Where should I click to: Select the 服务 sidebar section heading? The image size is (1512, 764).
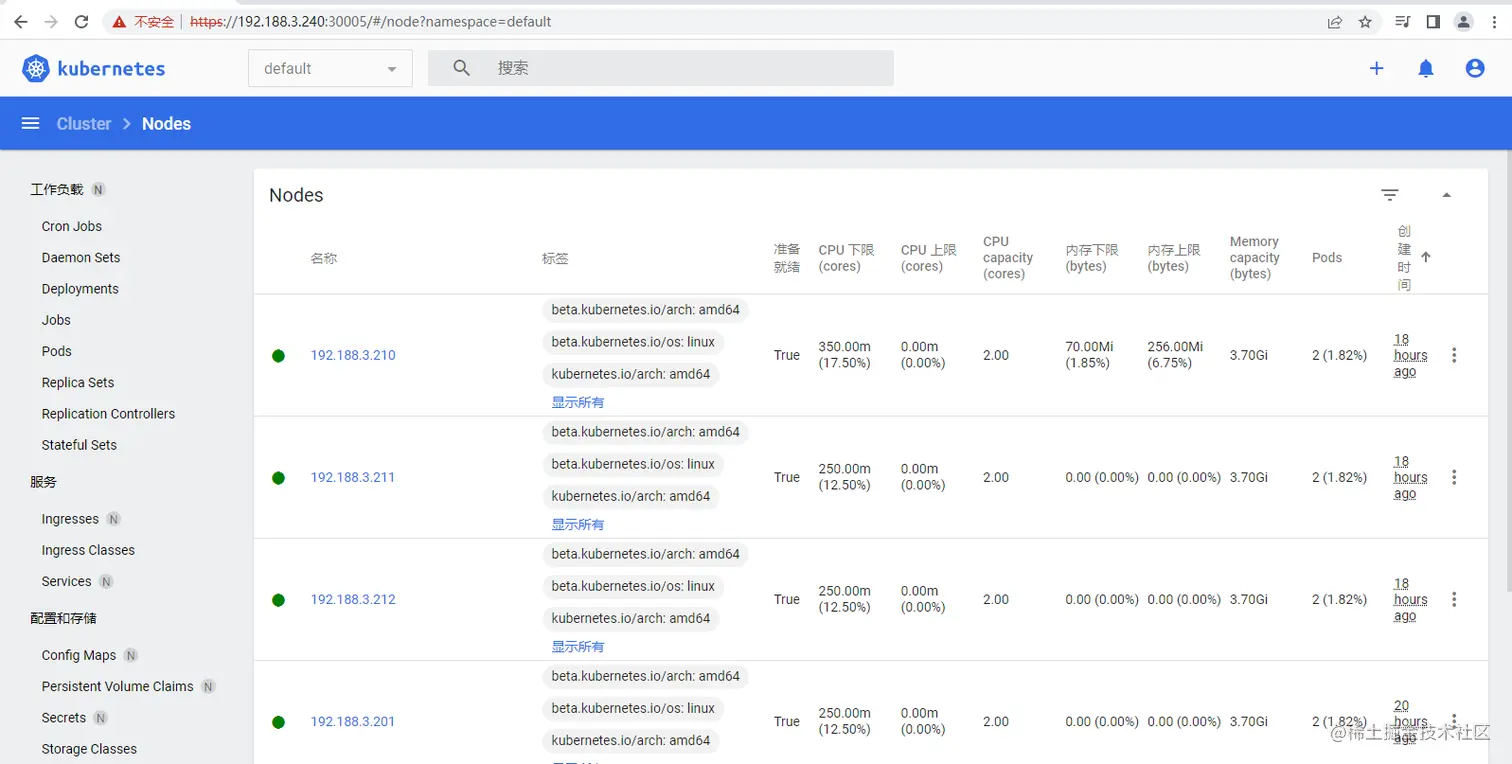click(44, 482)
